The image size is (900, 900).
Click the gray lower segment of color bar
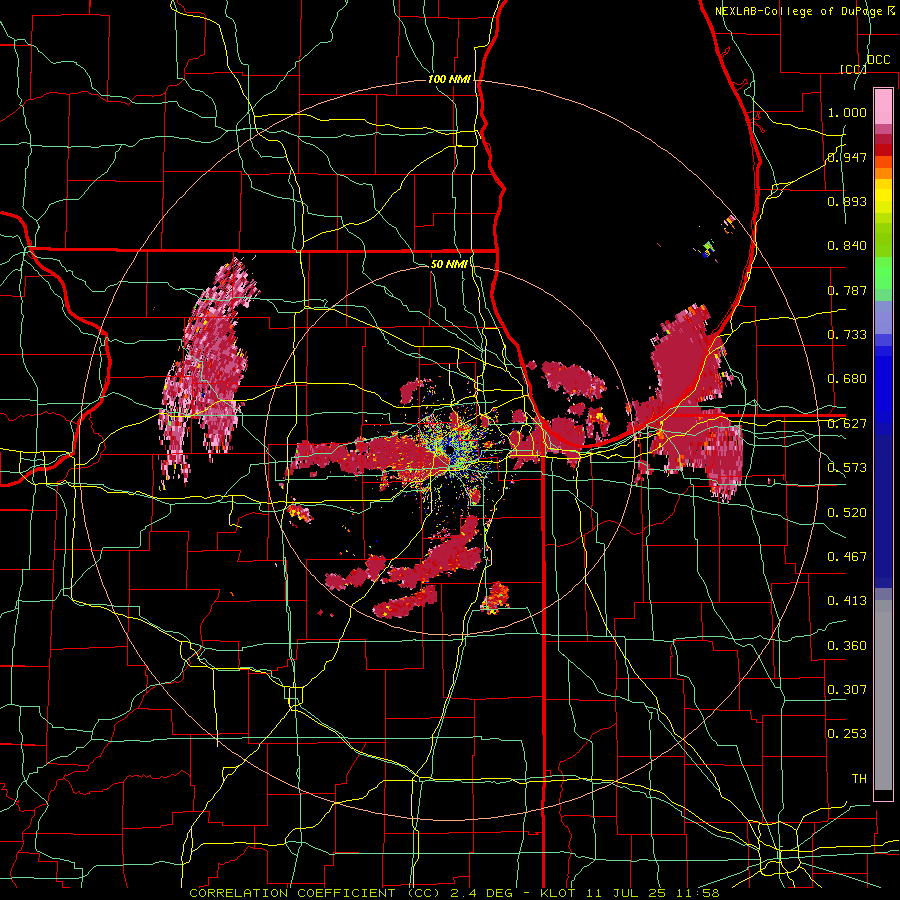(883, 695)
